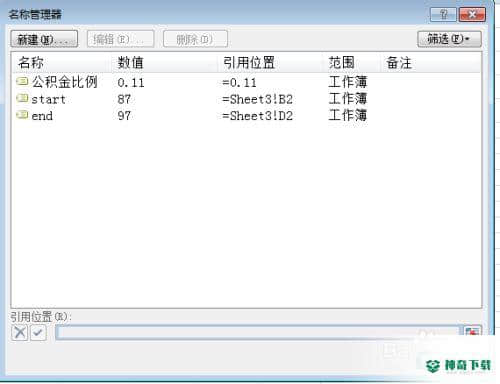Click the value 97 in 数值 column
The height and width of the screenshot is (384, 500).
coord(124,116)
